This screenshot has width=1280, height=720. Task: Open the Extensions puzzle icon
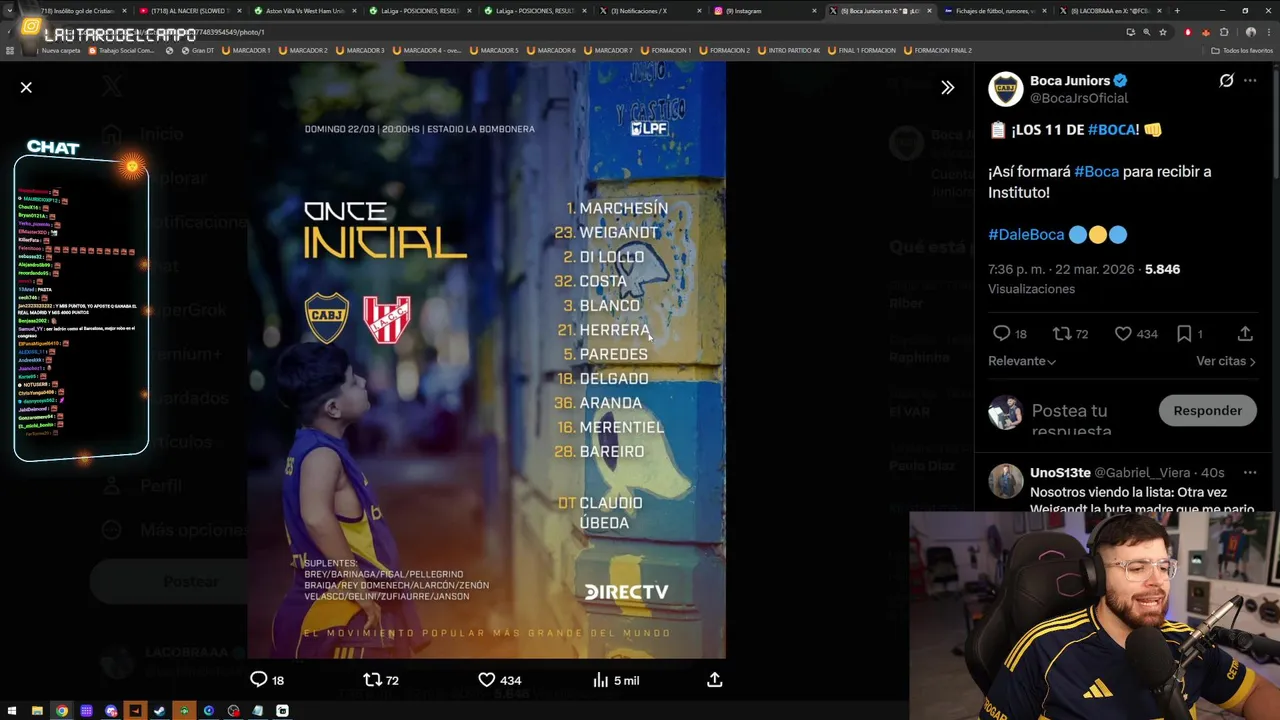[1224, 32]
